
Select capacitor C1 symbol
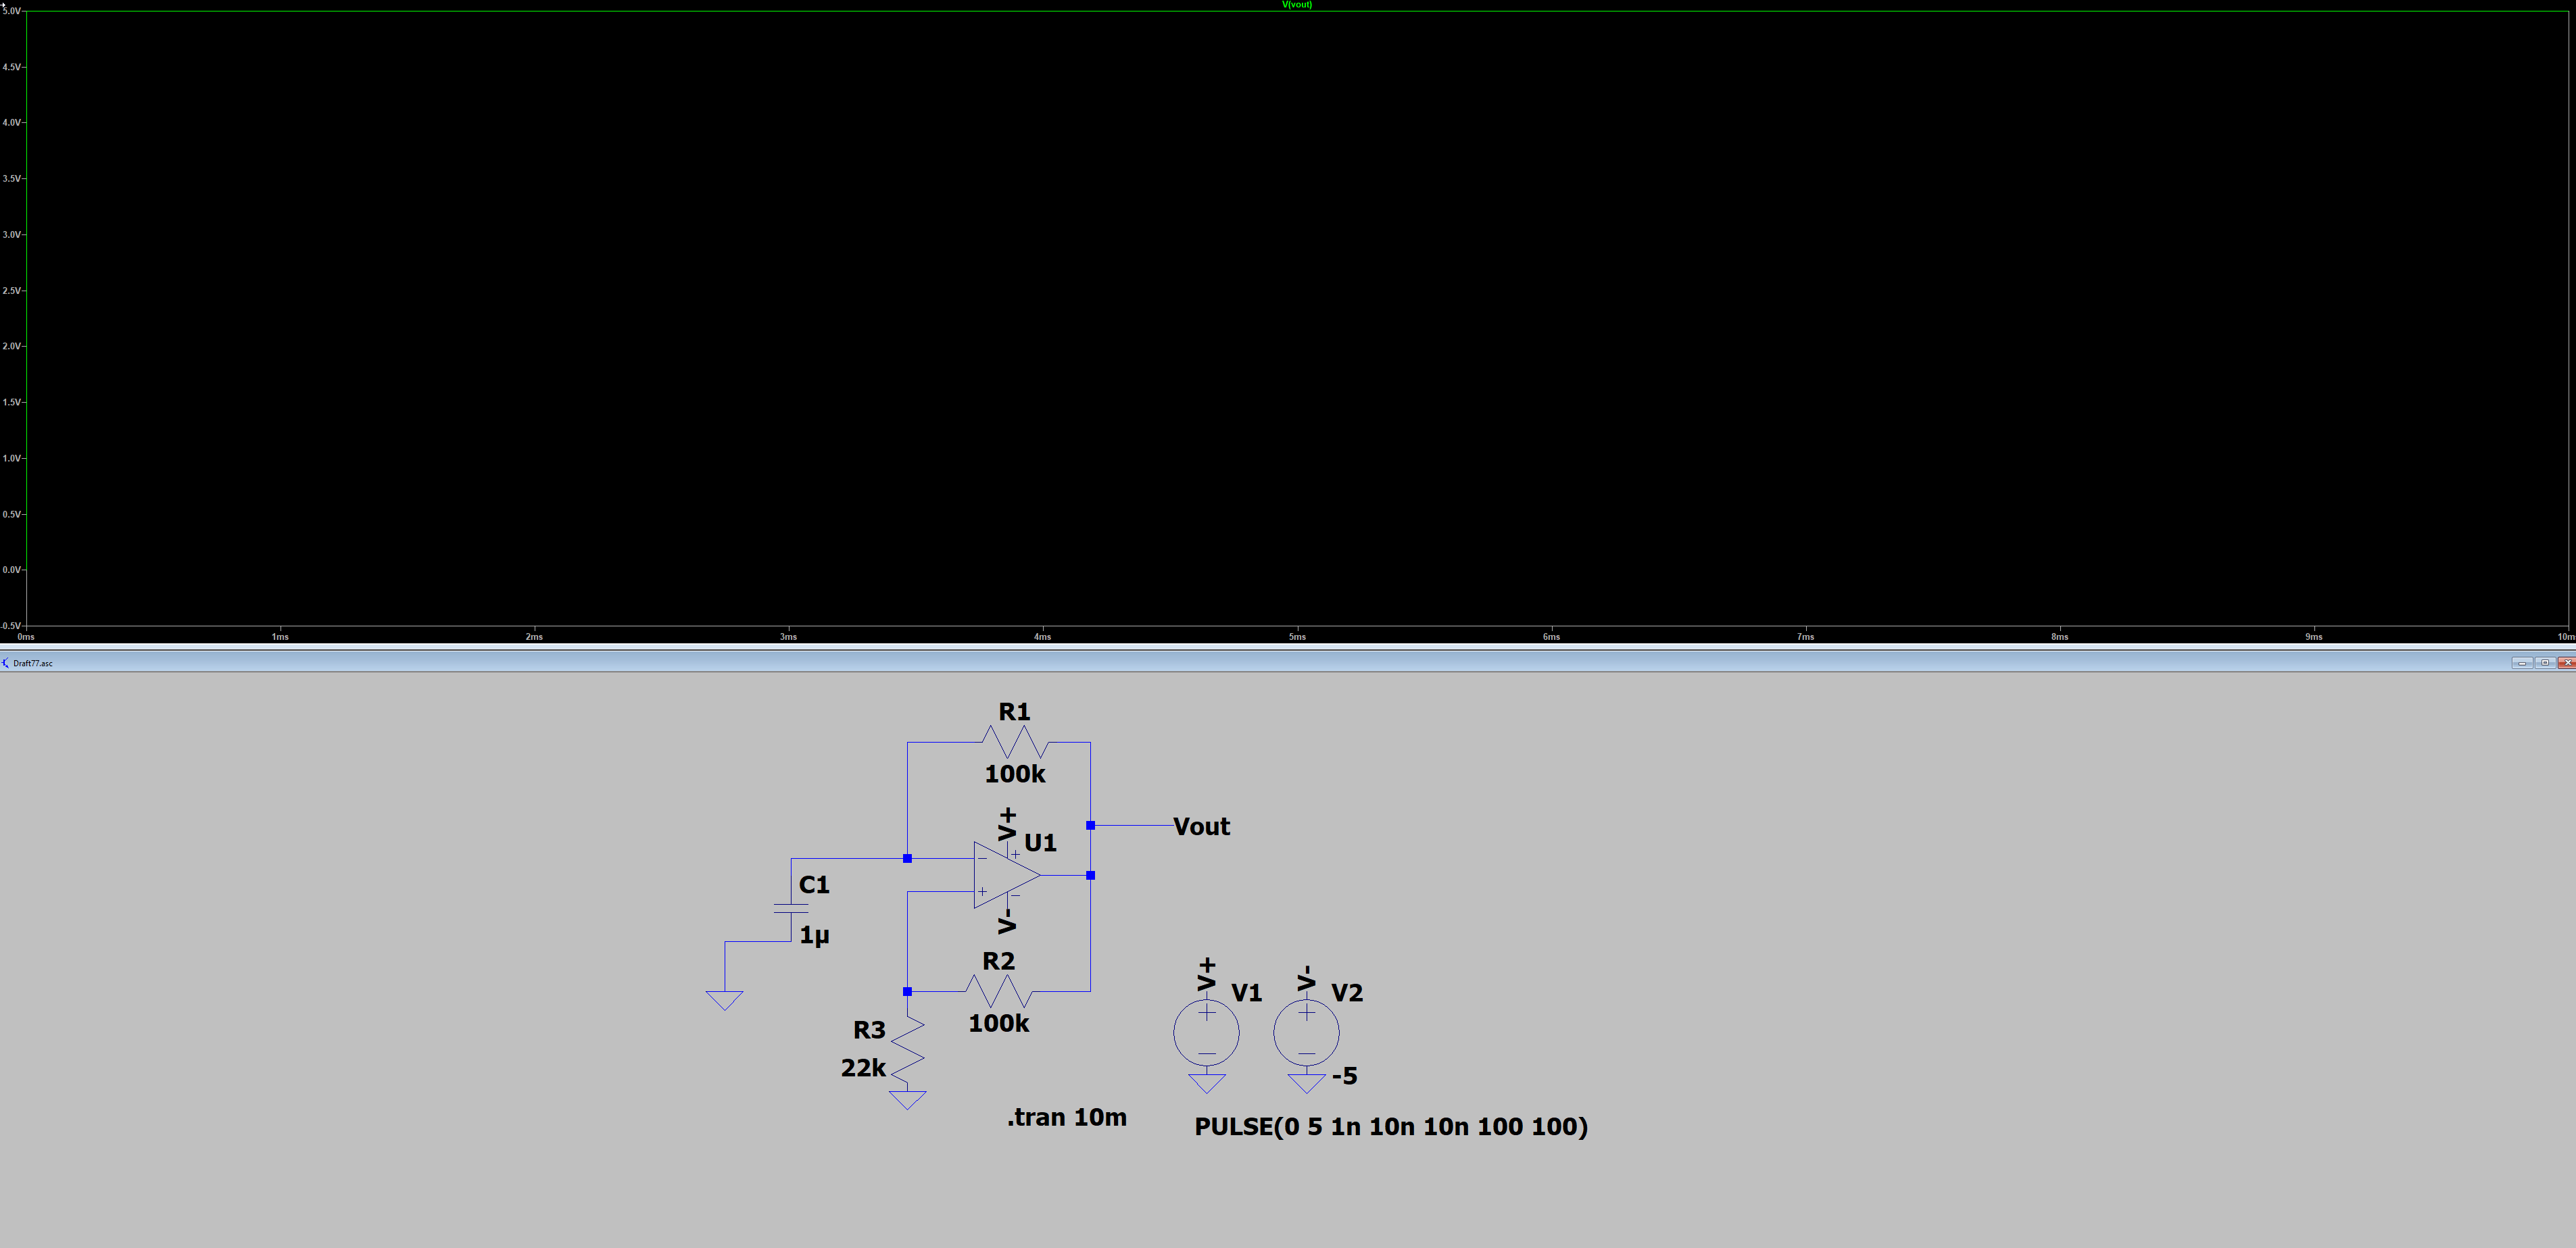coord(791,908)
